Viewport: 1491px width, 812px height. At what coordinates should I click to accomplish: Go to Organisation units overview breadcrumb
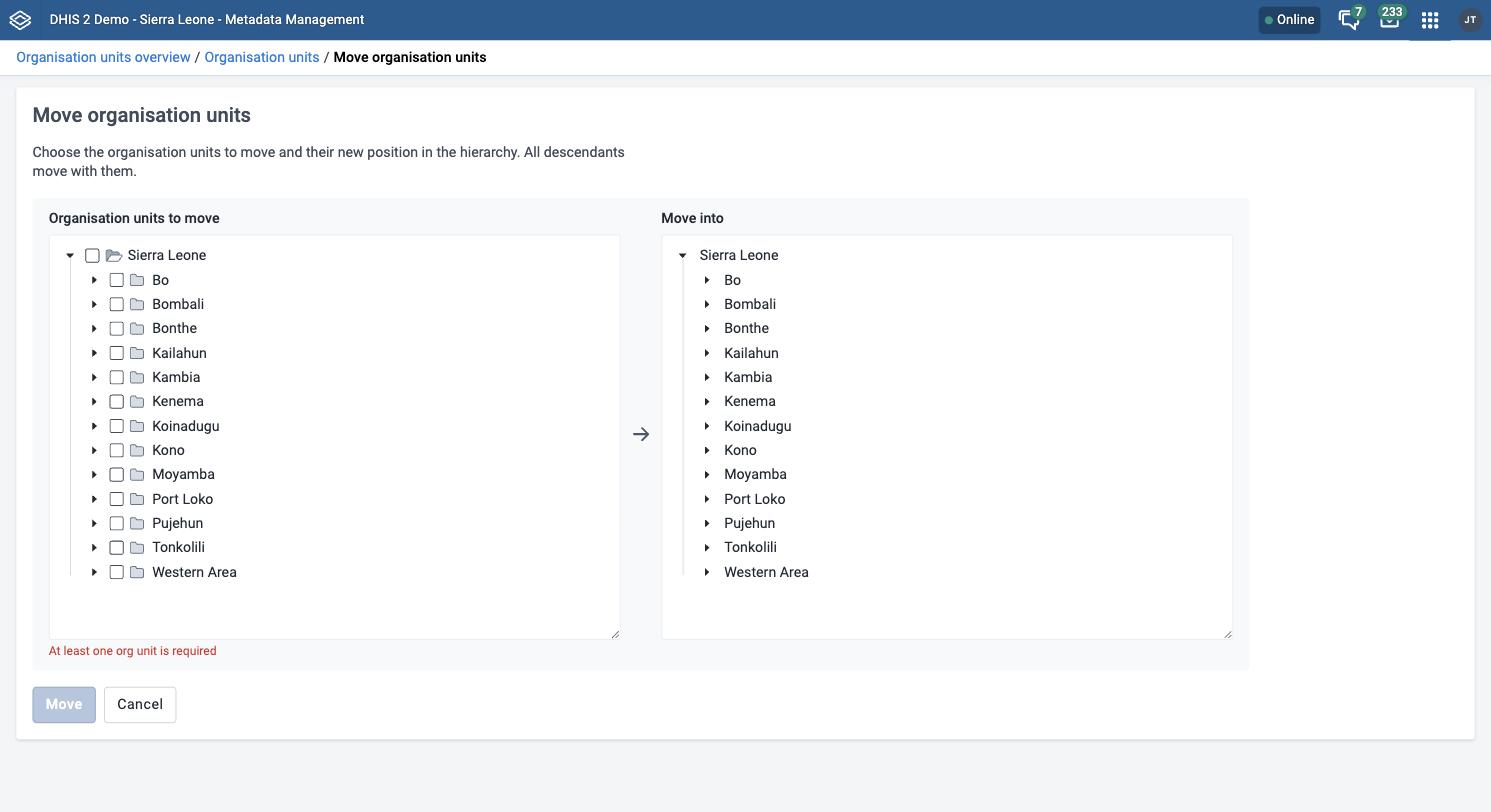(x=103, y=57)
